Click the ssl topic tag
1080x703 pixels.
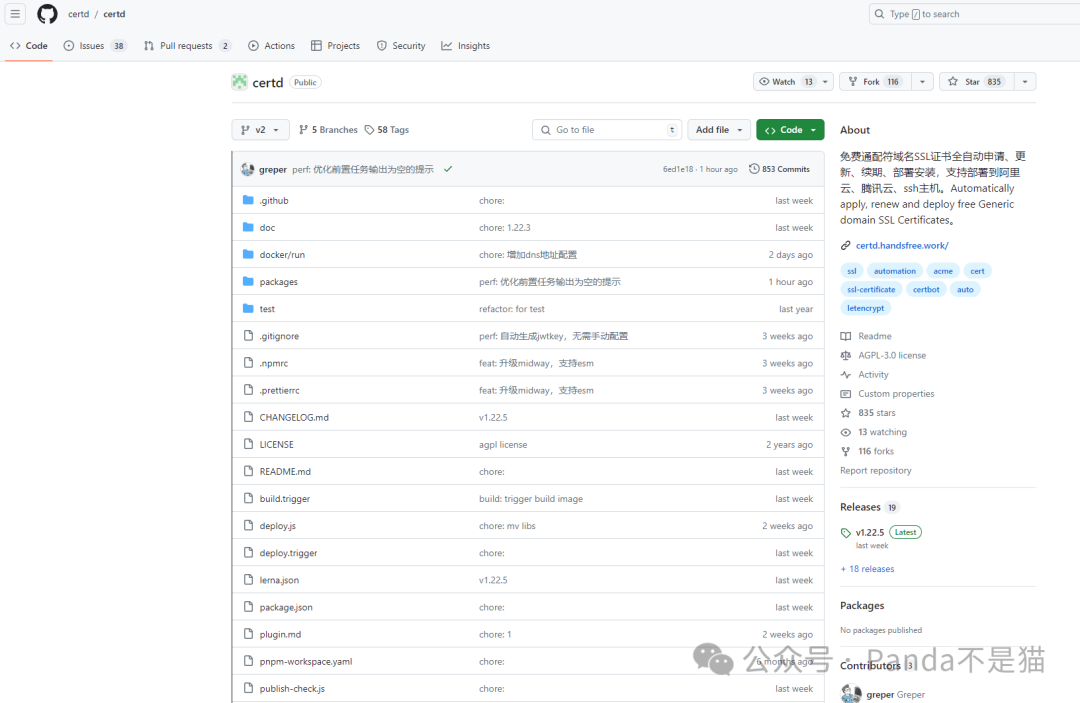[851, 271]
